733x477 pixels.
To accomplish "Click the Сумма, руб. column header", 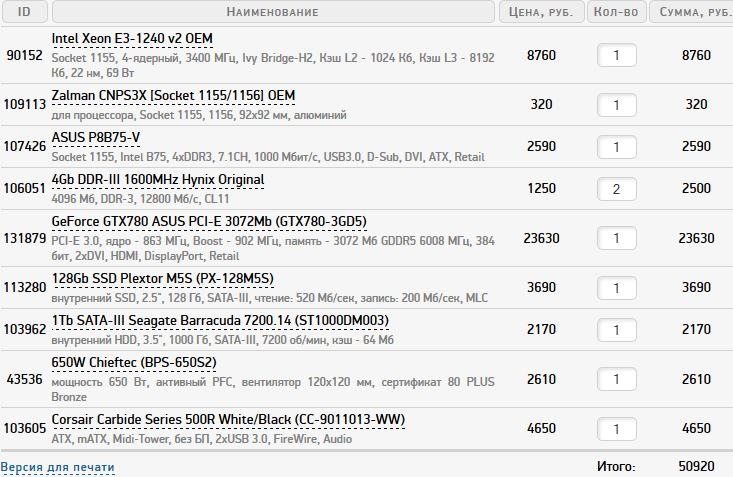I will (x=692, y=12).
